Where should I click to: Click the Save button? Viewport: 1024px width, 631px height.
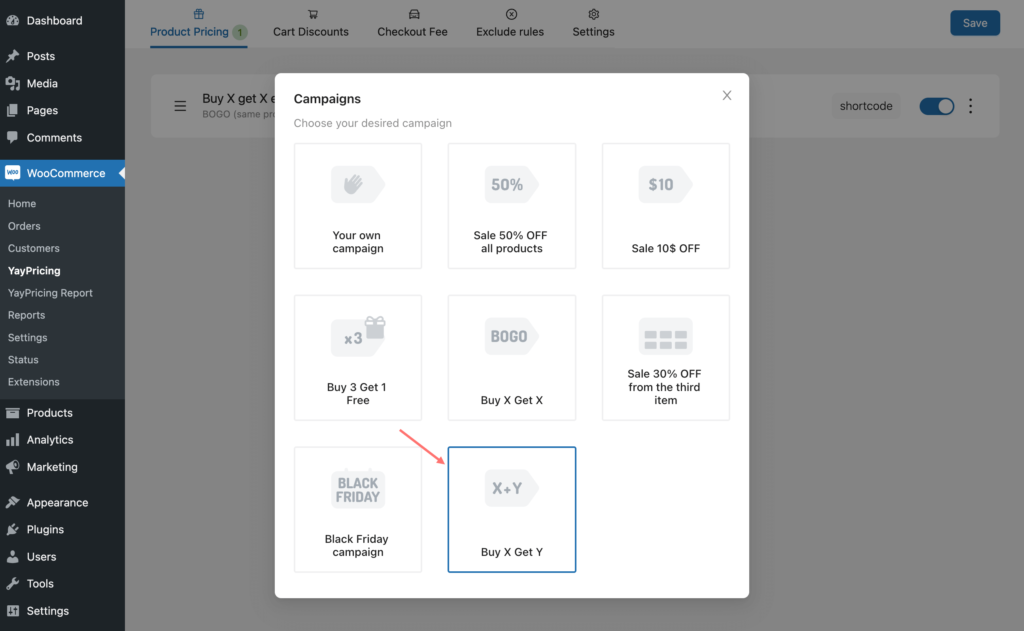(x=975, y=23)
